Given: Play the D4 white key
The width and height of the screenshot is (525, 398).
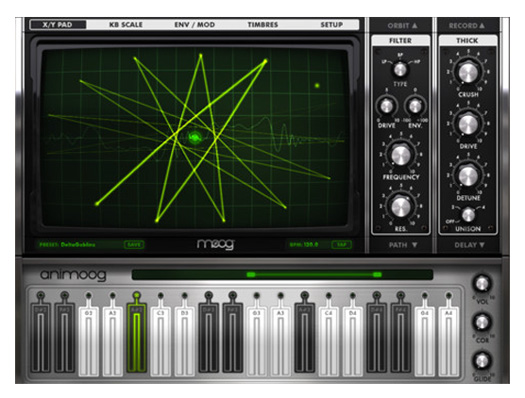Looking at the screenshot, I should 353,341.
